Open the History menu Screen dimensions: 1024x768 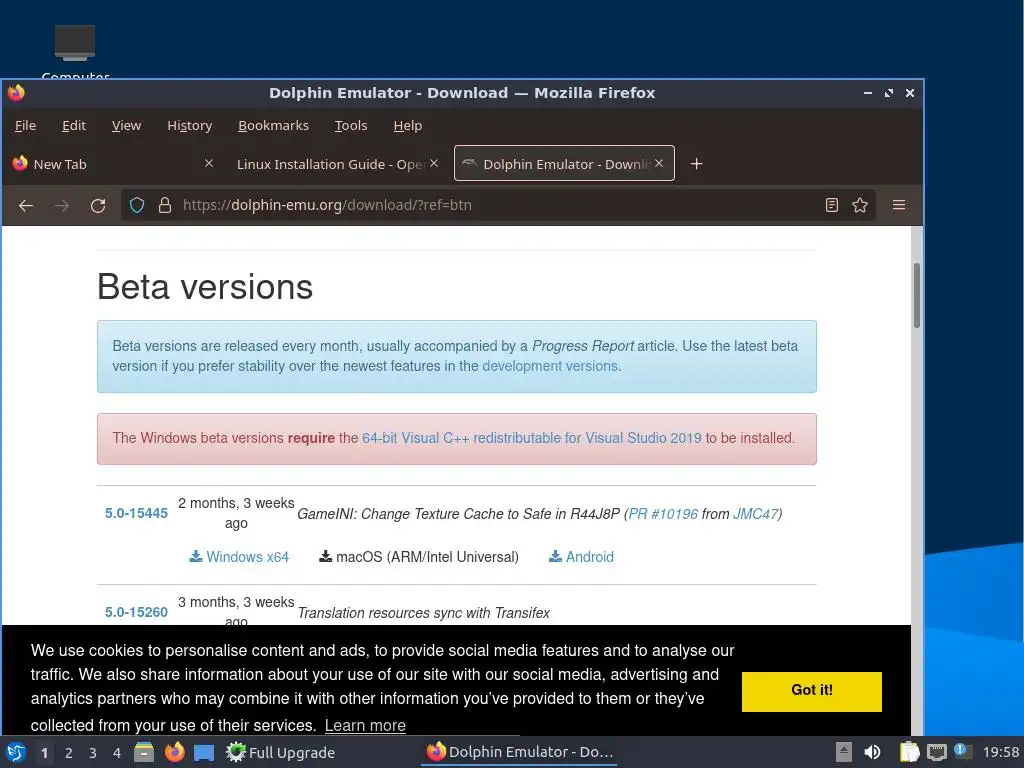point(189,125)
